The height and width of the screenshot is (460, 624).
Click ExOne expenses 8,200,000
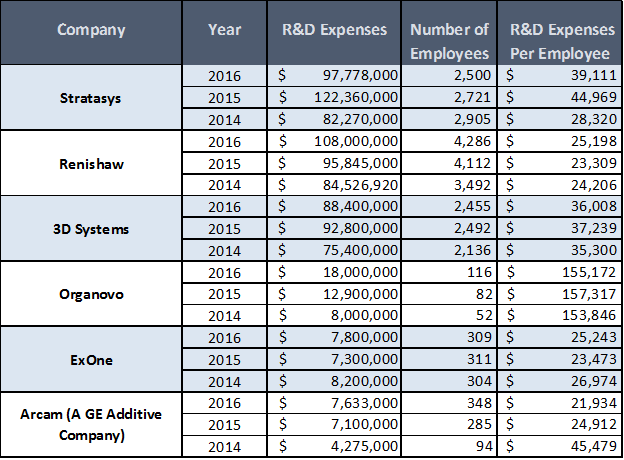[x=334, y=381]
